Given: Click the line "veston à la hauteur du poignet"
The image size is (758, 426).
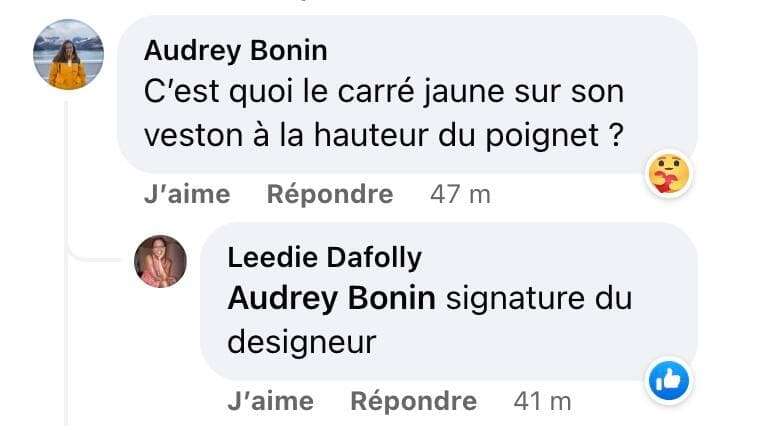Looking at the screenshot, I should tap(384, 134).
